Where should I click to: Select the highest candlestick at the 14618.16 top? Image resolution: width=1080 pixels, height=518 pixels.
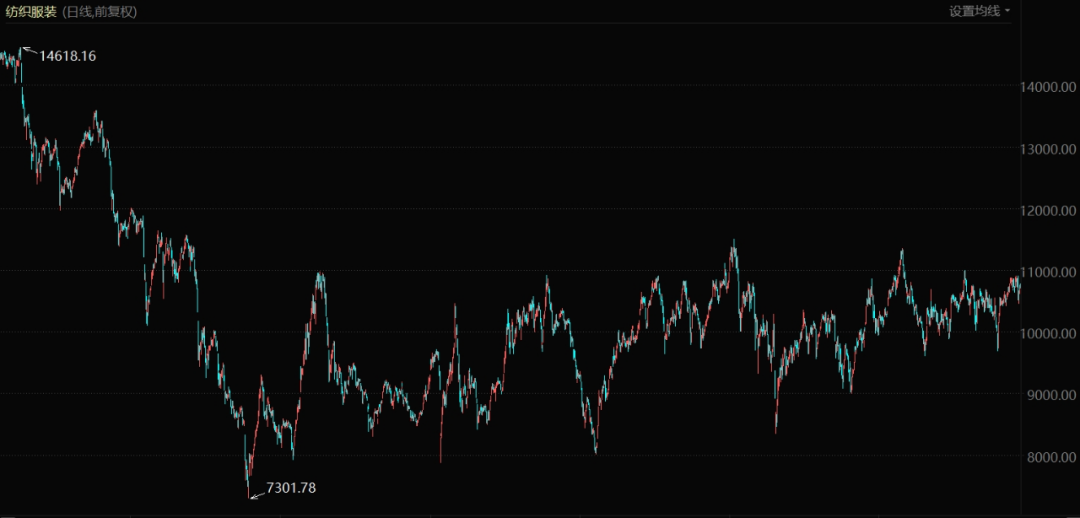pos(21,55)
